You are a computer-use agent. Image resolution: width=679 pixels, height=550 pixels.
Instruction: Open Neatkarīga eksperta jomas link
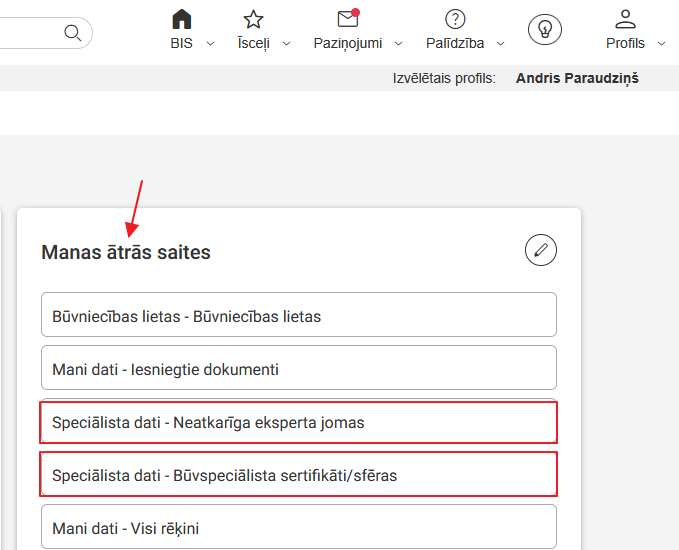pyautogui.click(x=298, y=422)
